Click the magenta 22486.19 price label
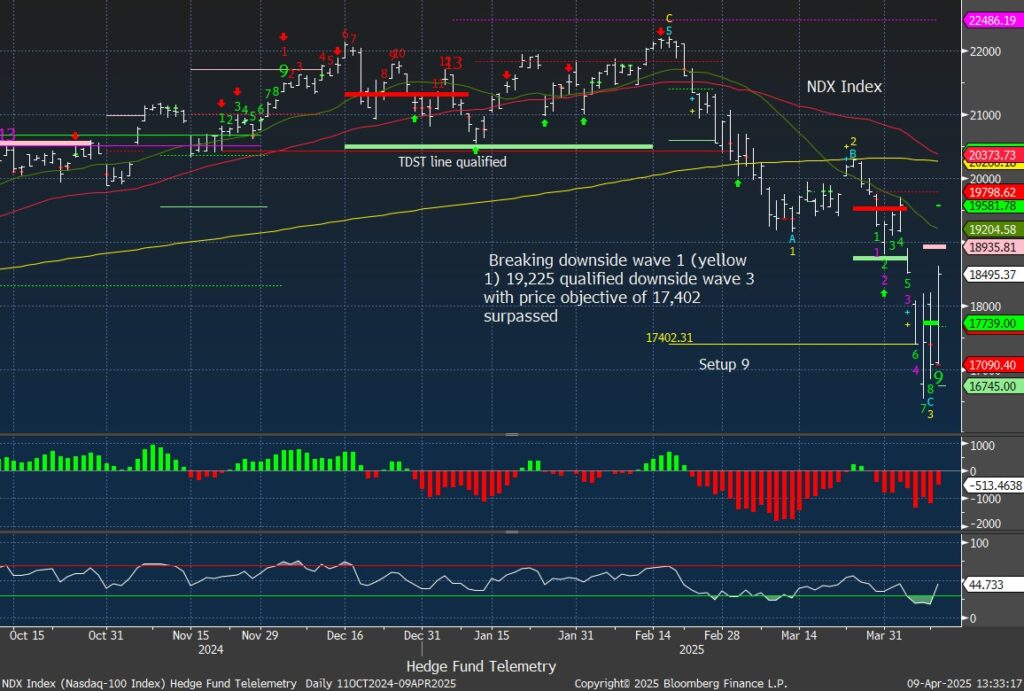 (993, 20)
